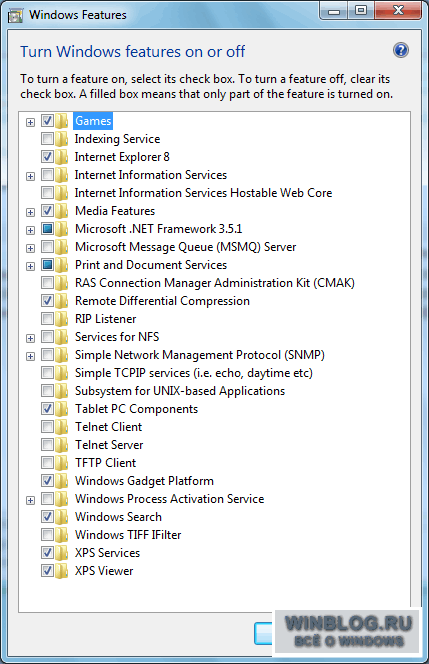
Task: Click the help question mark icon
Action: 401,50
